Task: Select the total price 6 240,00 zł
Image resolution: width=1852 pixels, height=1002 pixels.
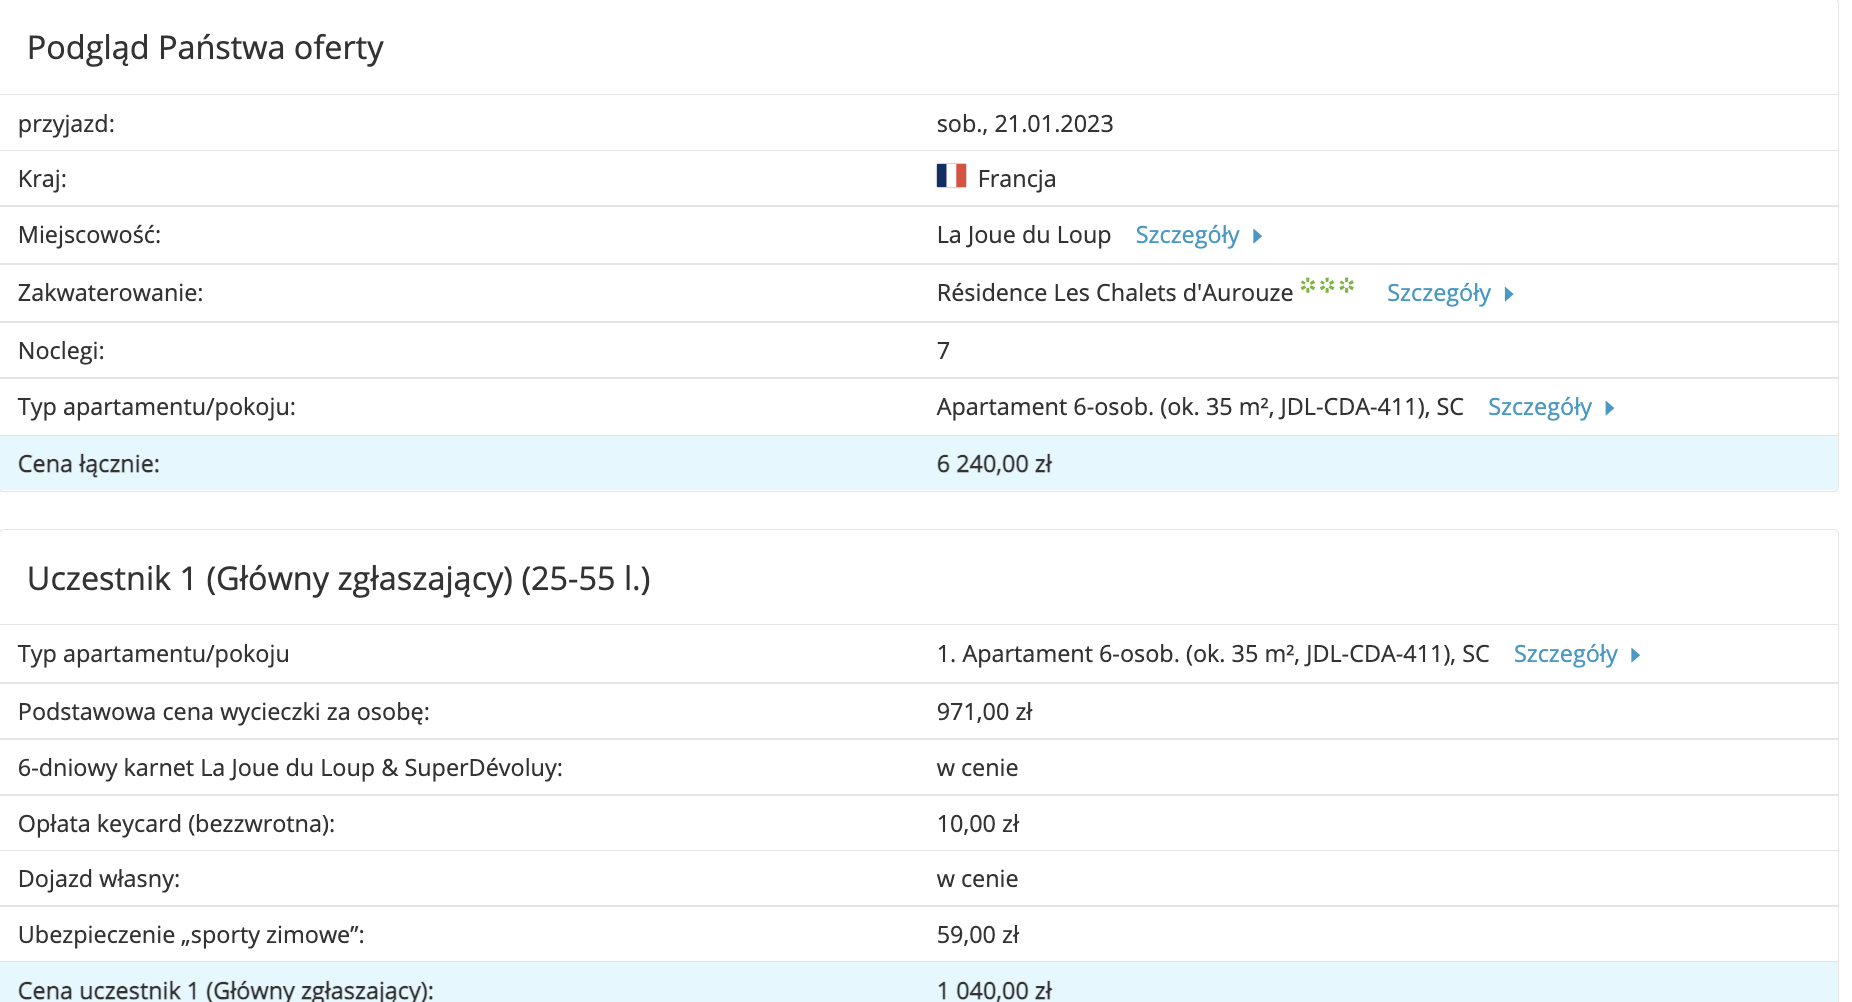Action: pyautogui.click(x=994, y=464)
